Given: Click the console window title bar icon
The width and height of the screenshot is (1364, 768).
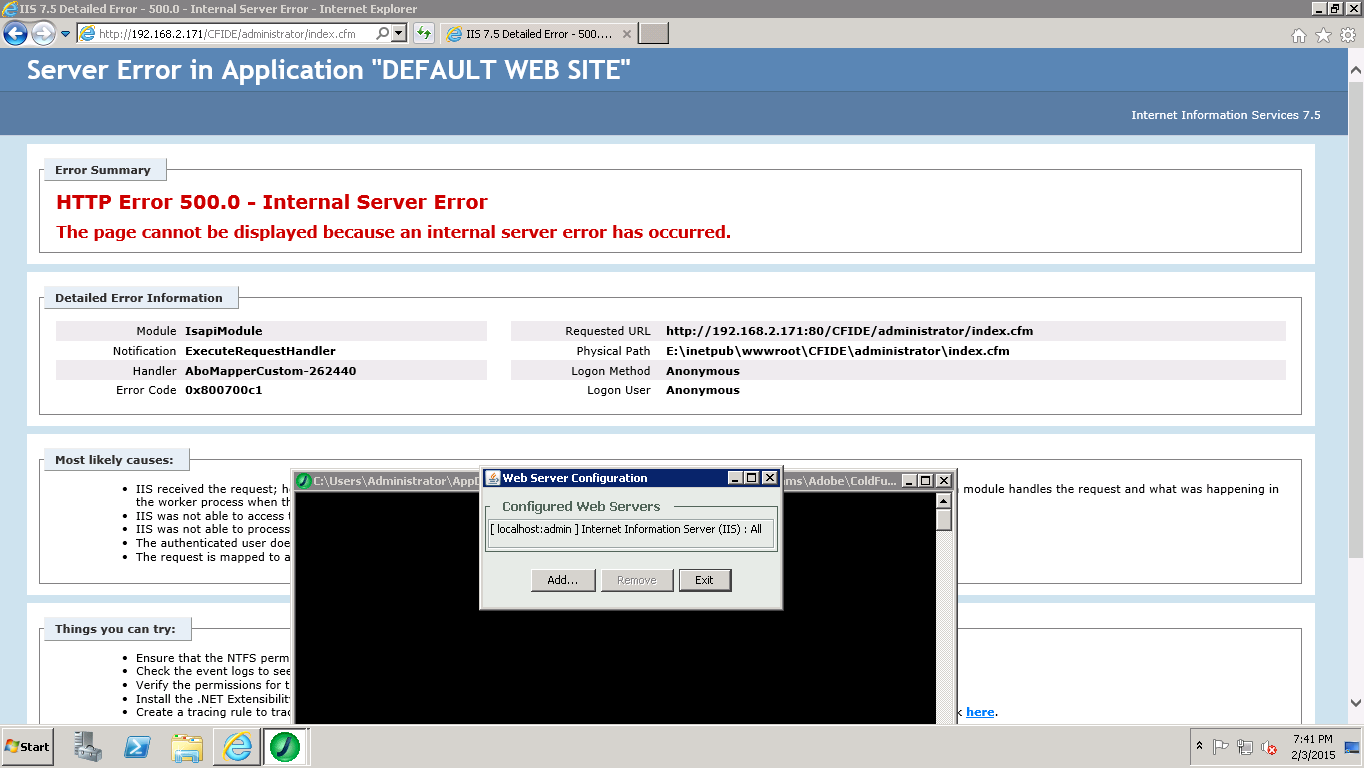Looking at the screenshot, I should pos(304,481).
